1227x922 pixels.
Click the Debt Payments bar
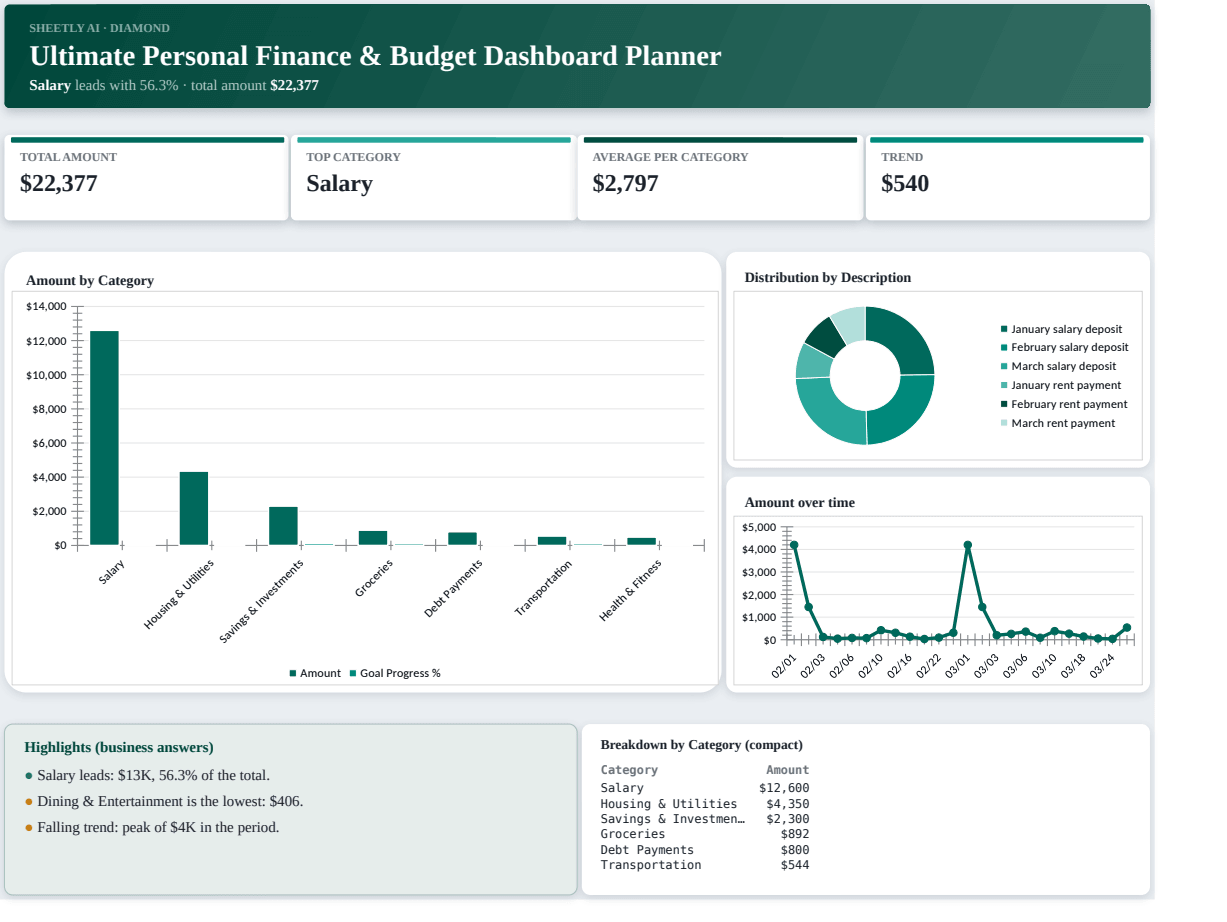462,539
